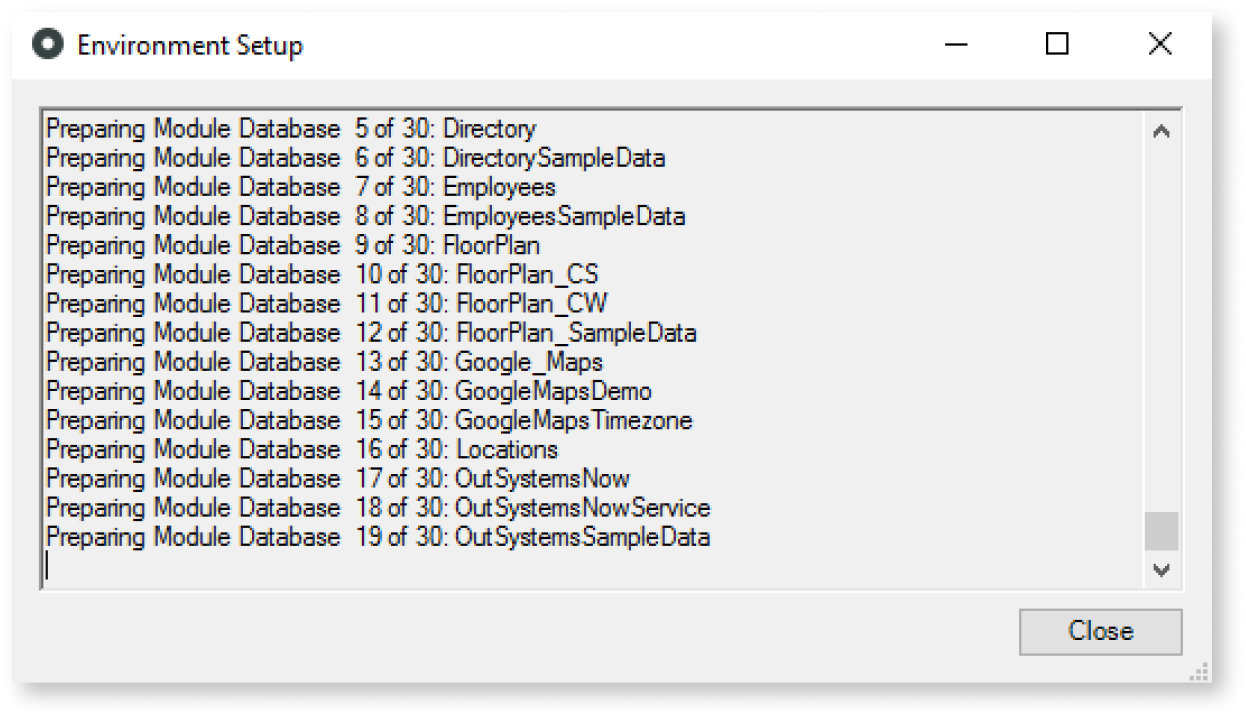This screenshot has height=717, width=1246.
Task: Click the Environment Setup title bar text
Action: click(190, 46)
